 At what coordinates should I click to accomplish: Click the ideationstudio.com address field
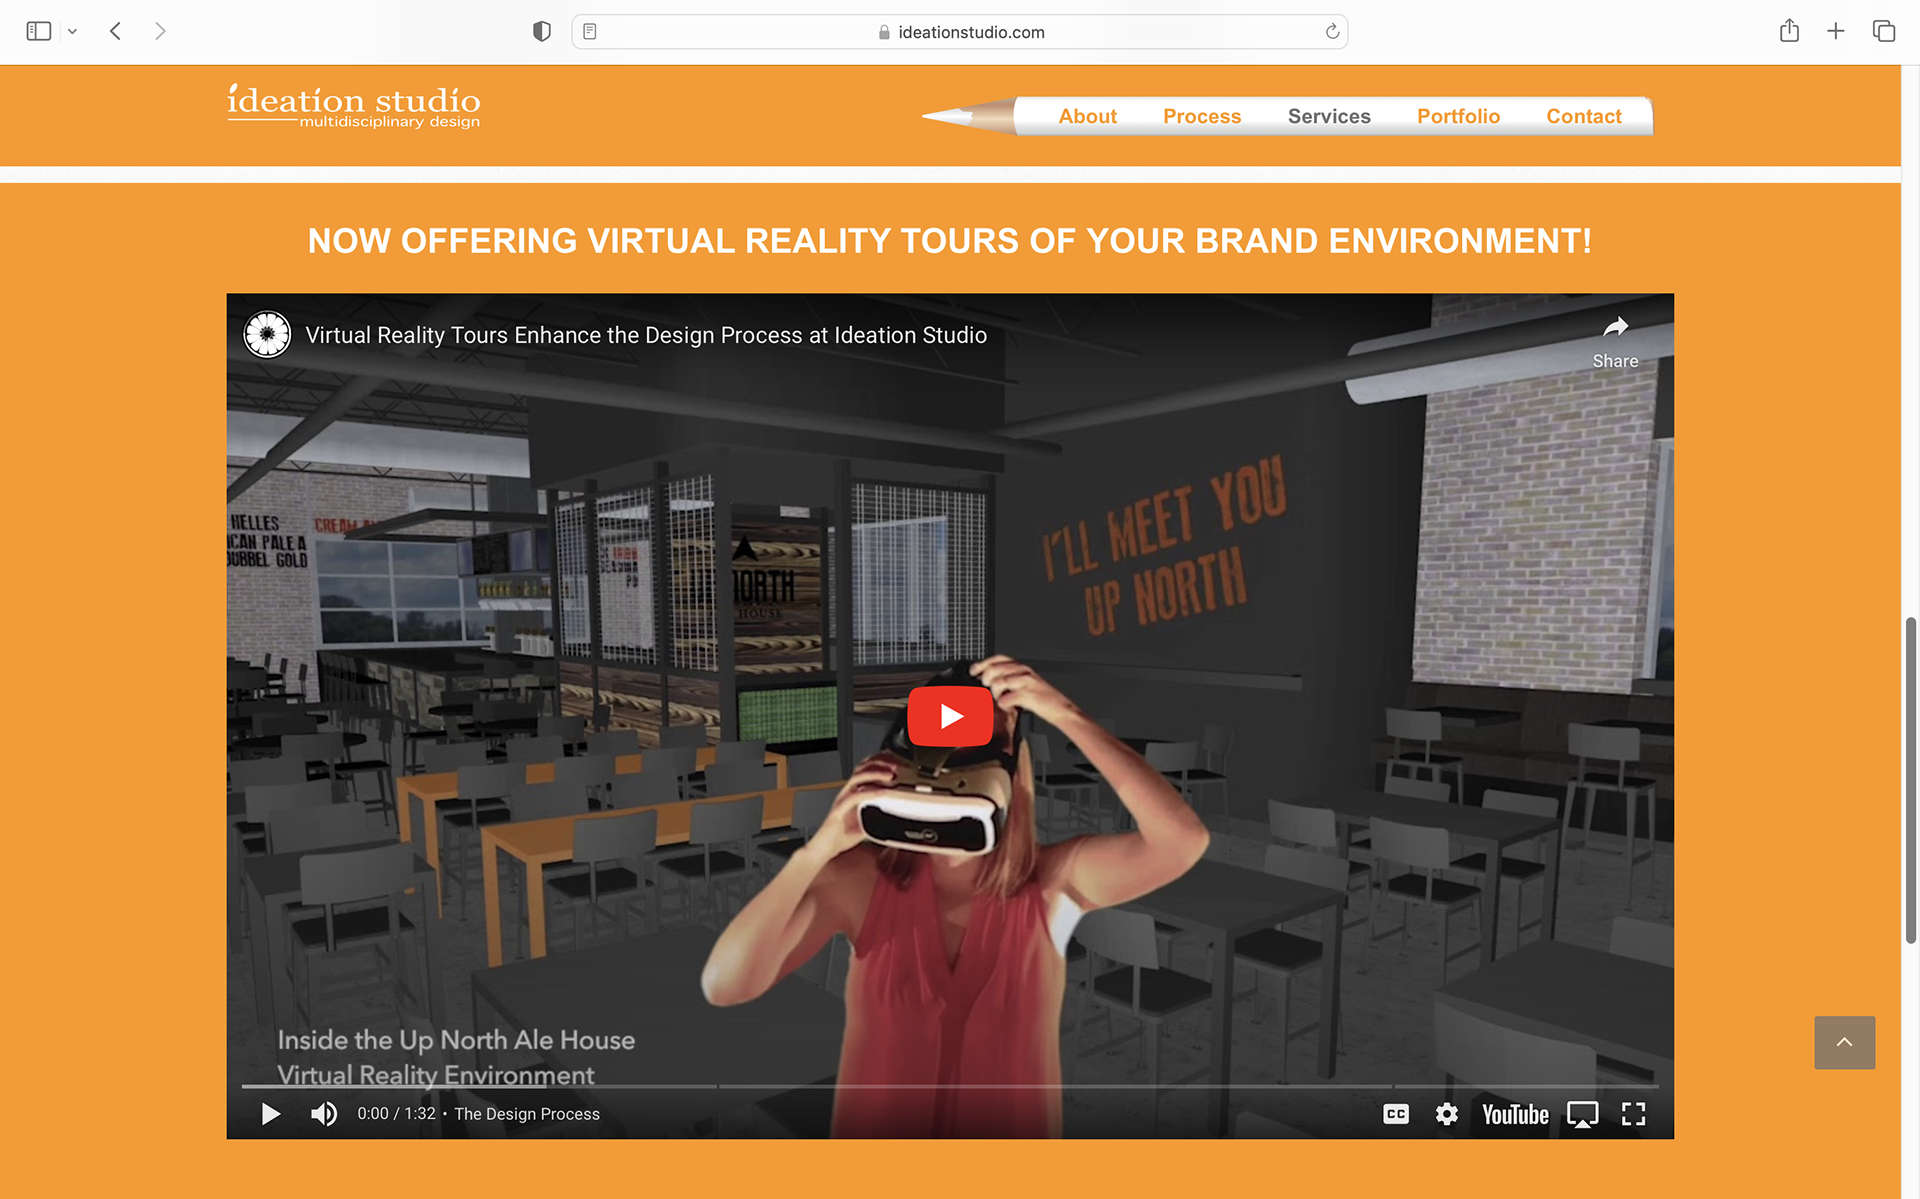960,32
